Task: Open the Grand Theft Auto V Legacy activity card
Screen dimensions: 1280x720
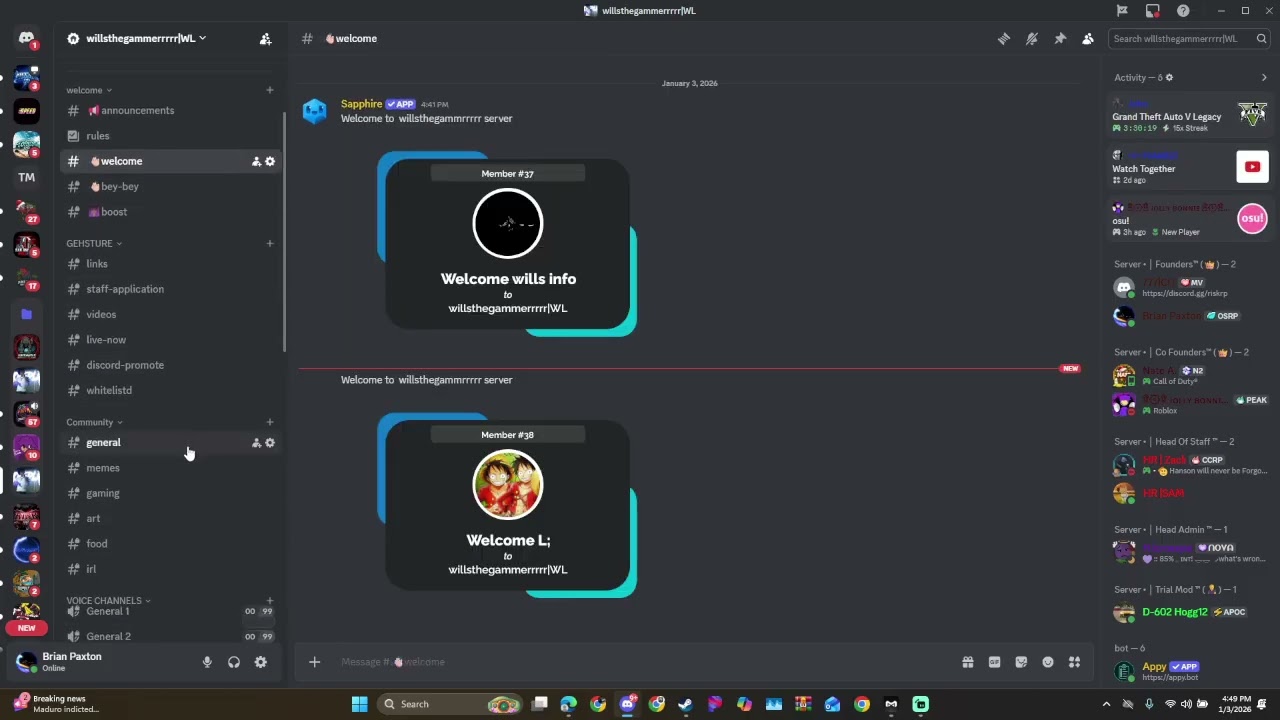Action: 1189,115
